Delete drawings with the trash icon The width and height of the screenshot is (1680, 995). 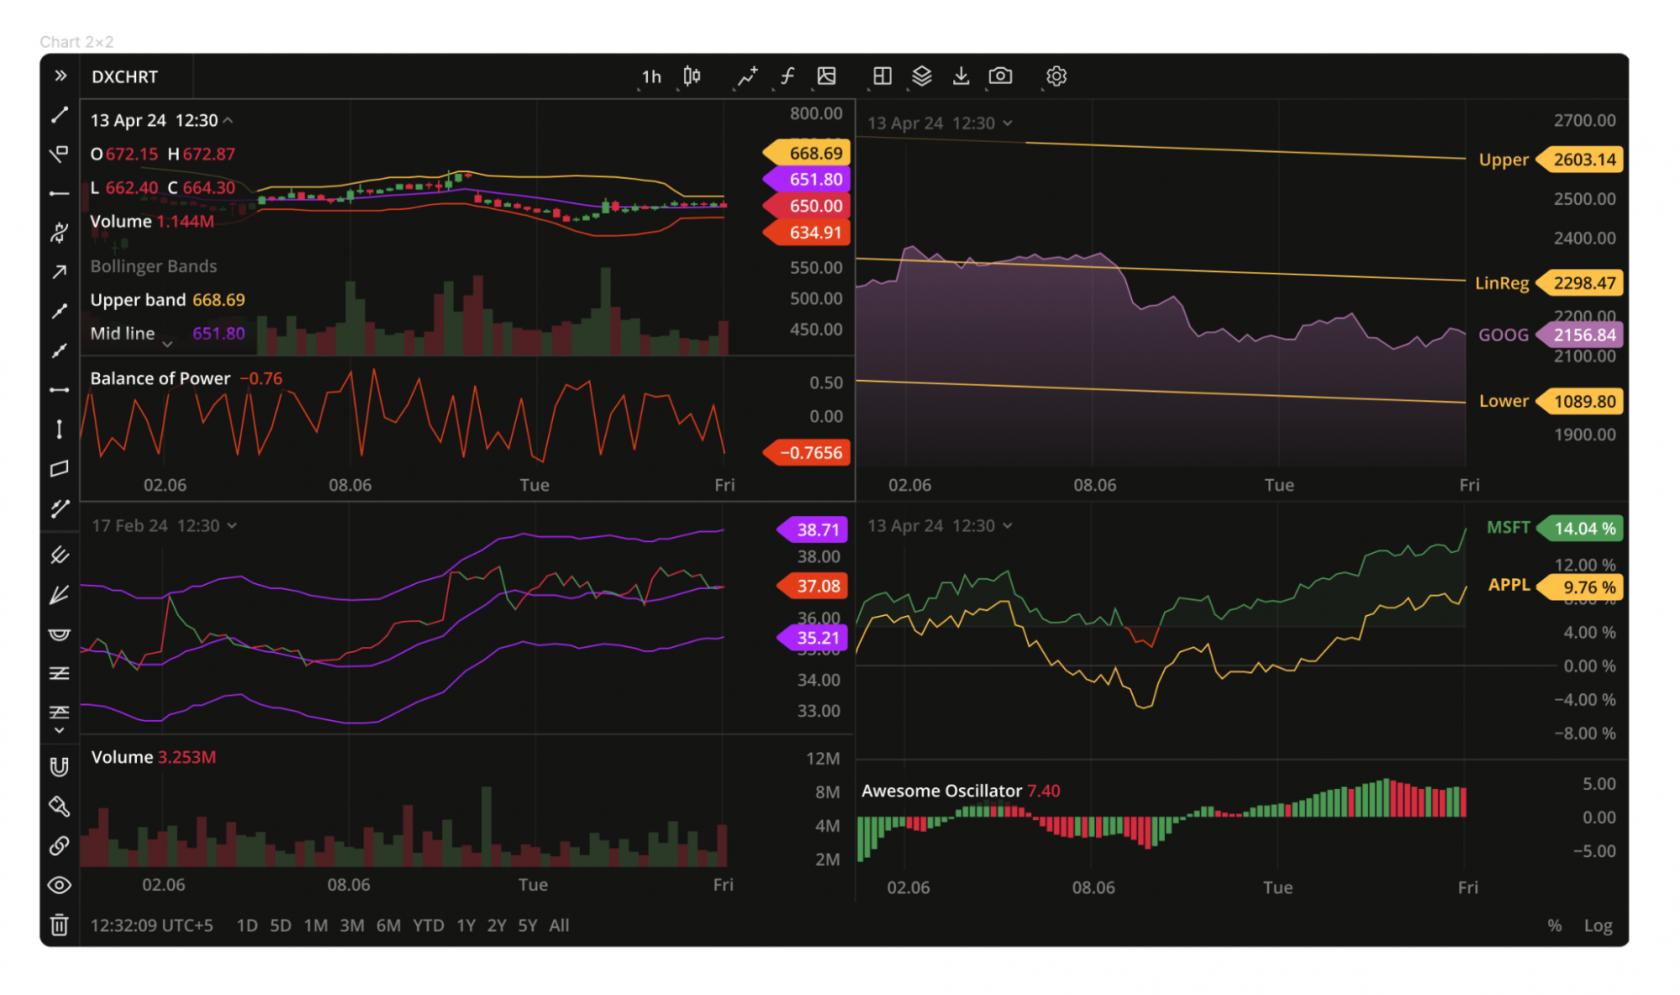59,926
